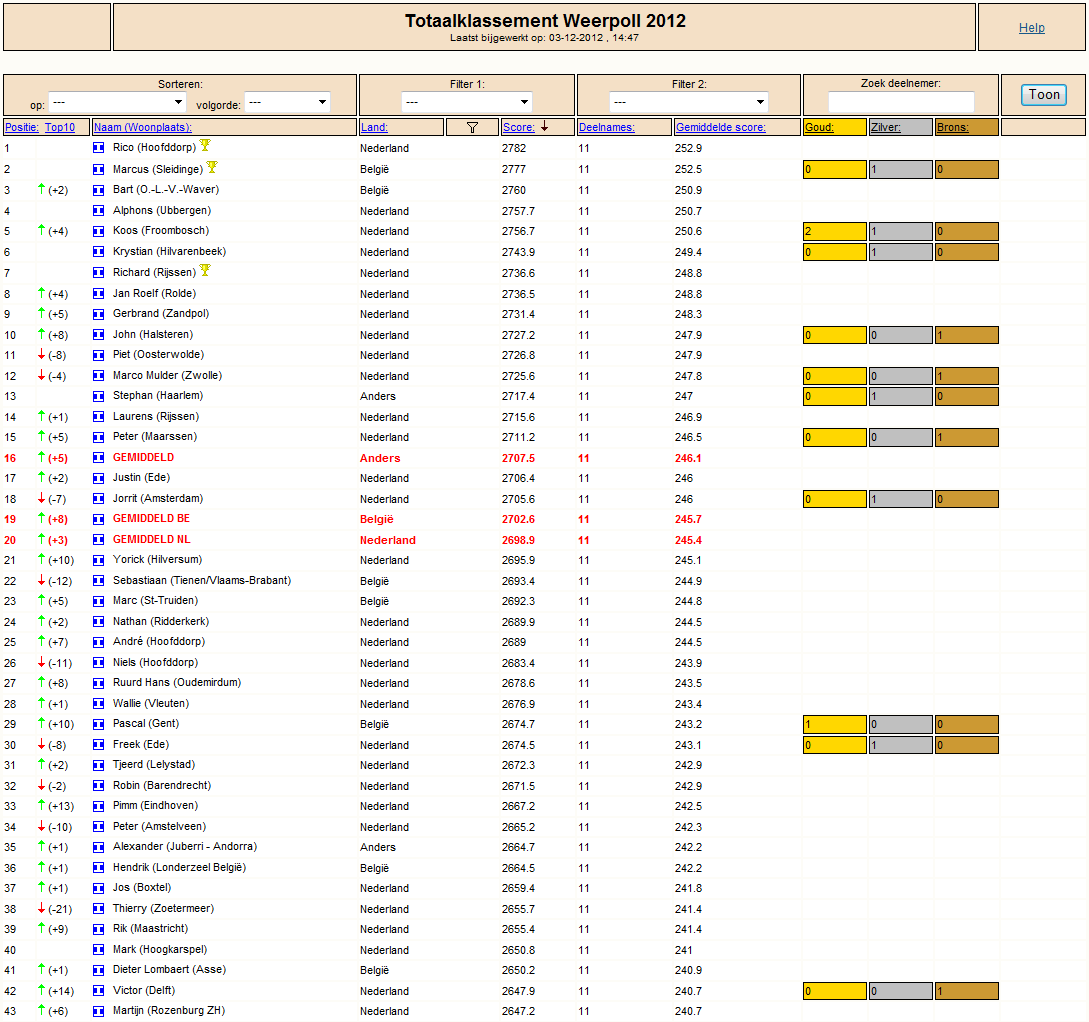Viewport: 1089px width, 1022px height.
Task: Open the blue icon beside Pascal (Gent)
Action: pyautogui.click(x=99, y=723)
